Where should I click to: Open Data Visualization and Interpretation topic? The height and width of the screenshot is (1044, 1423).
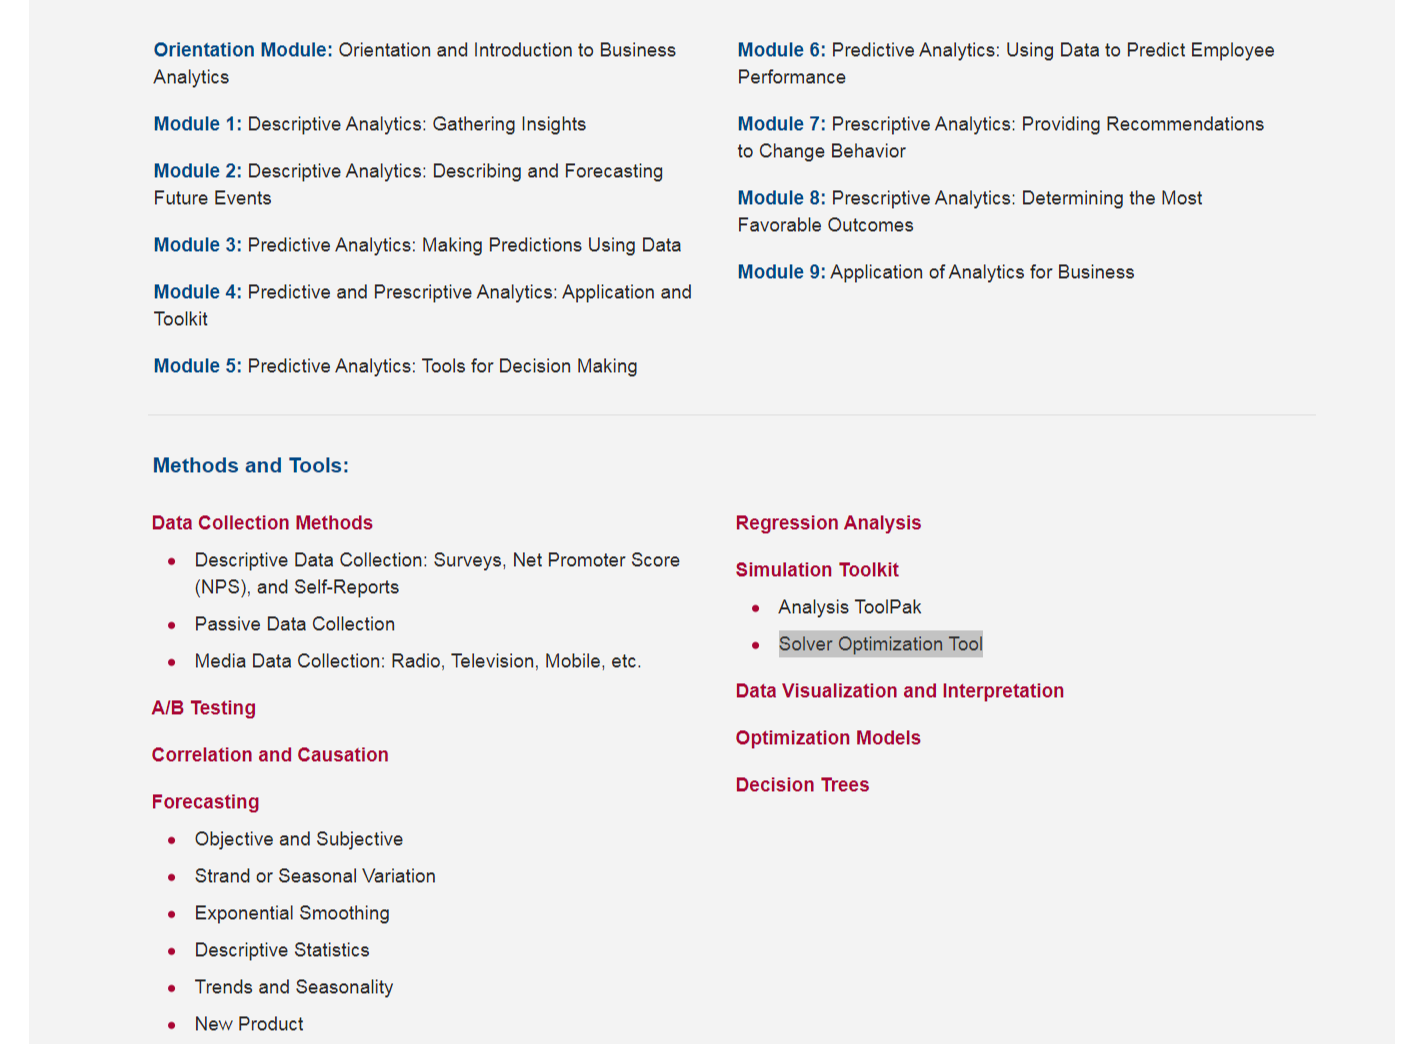tap(899, 691)
